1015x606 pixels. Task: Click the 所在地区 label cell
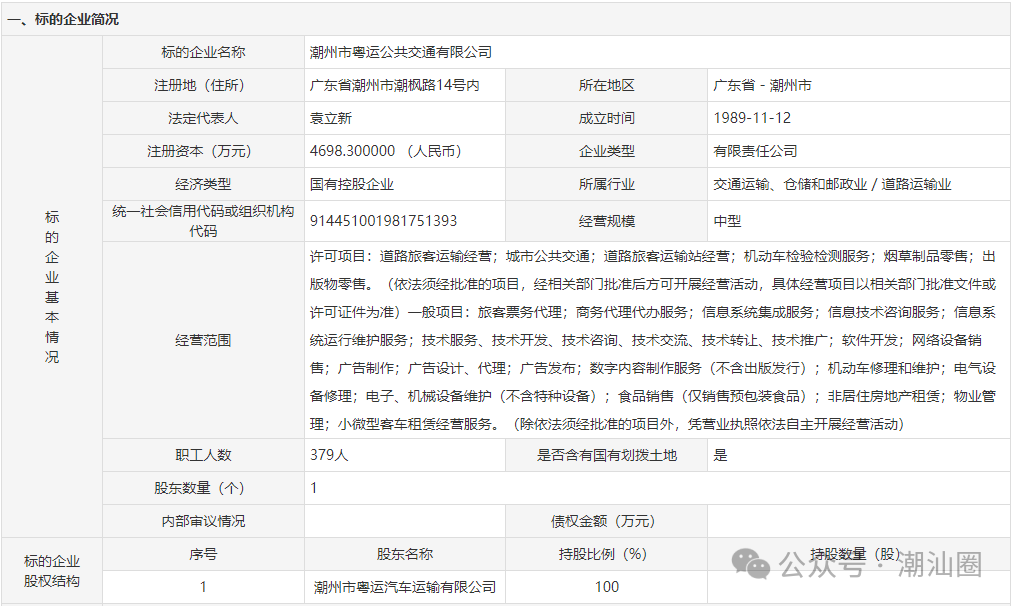[x=607, y=85]
